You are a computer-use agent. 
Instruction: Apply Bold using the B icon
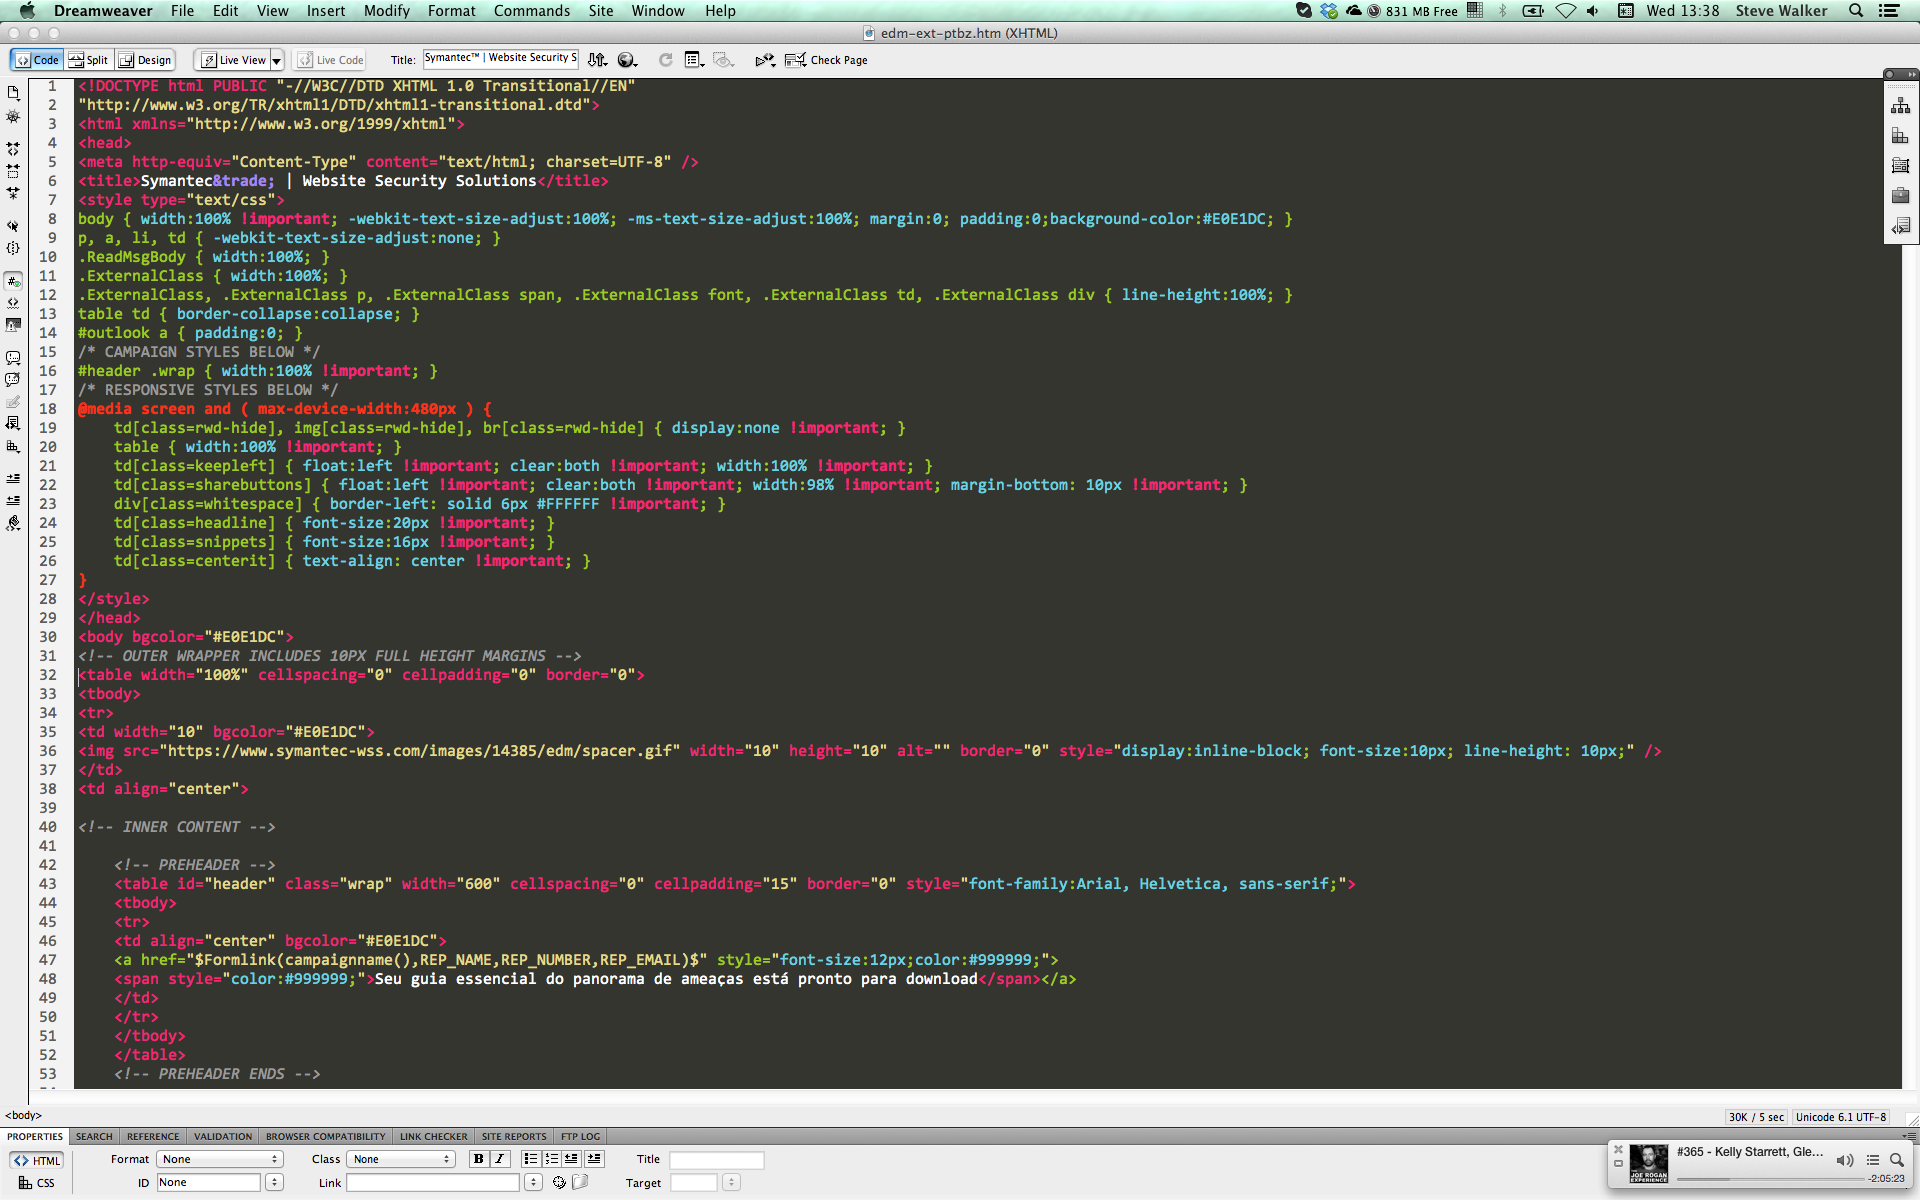(x=478, y=1159)
